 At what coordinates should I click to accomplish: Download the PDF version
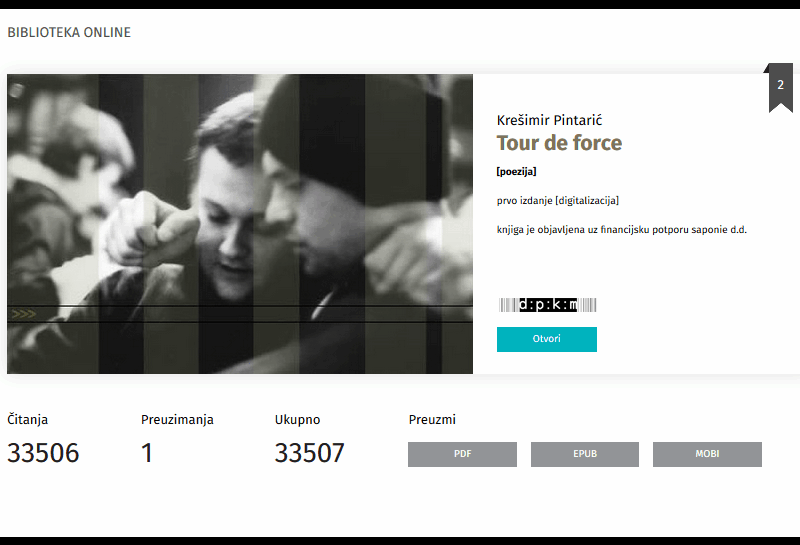(x=462, y=454)
